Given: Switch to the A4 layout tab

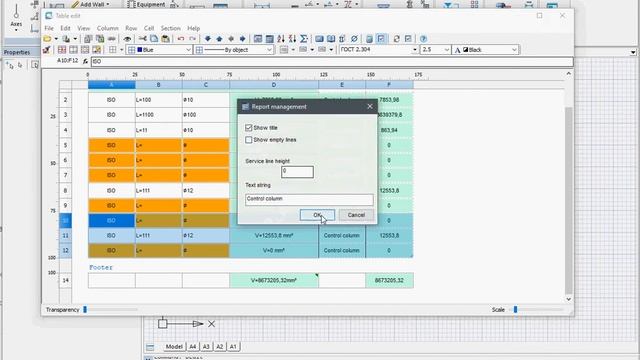Looking at the screenshot, I should (x=193, y=347).
